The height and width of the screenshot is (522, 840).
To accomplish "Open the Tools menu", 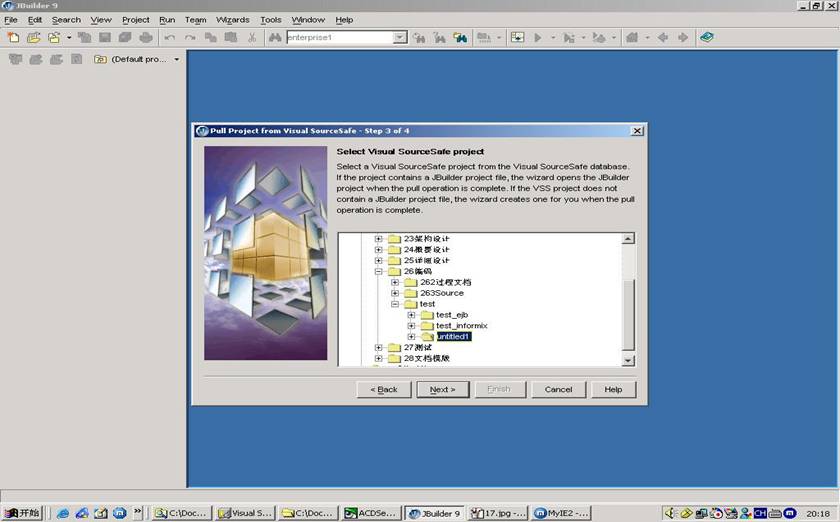I will point(271,20).
